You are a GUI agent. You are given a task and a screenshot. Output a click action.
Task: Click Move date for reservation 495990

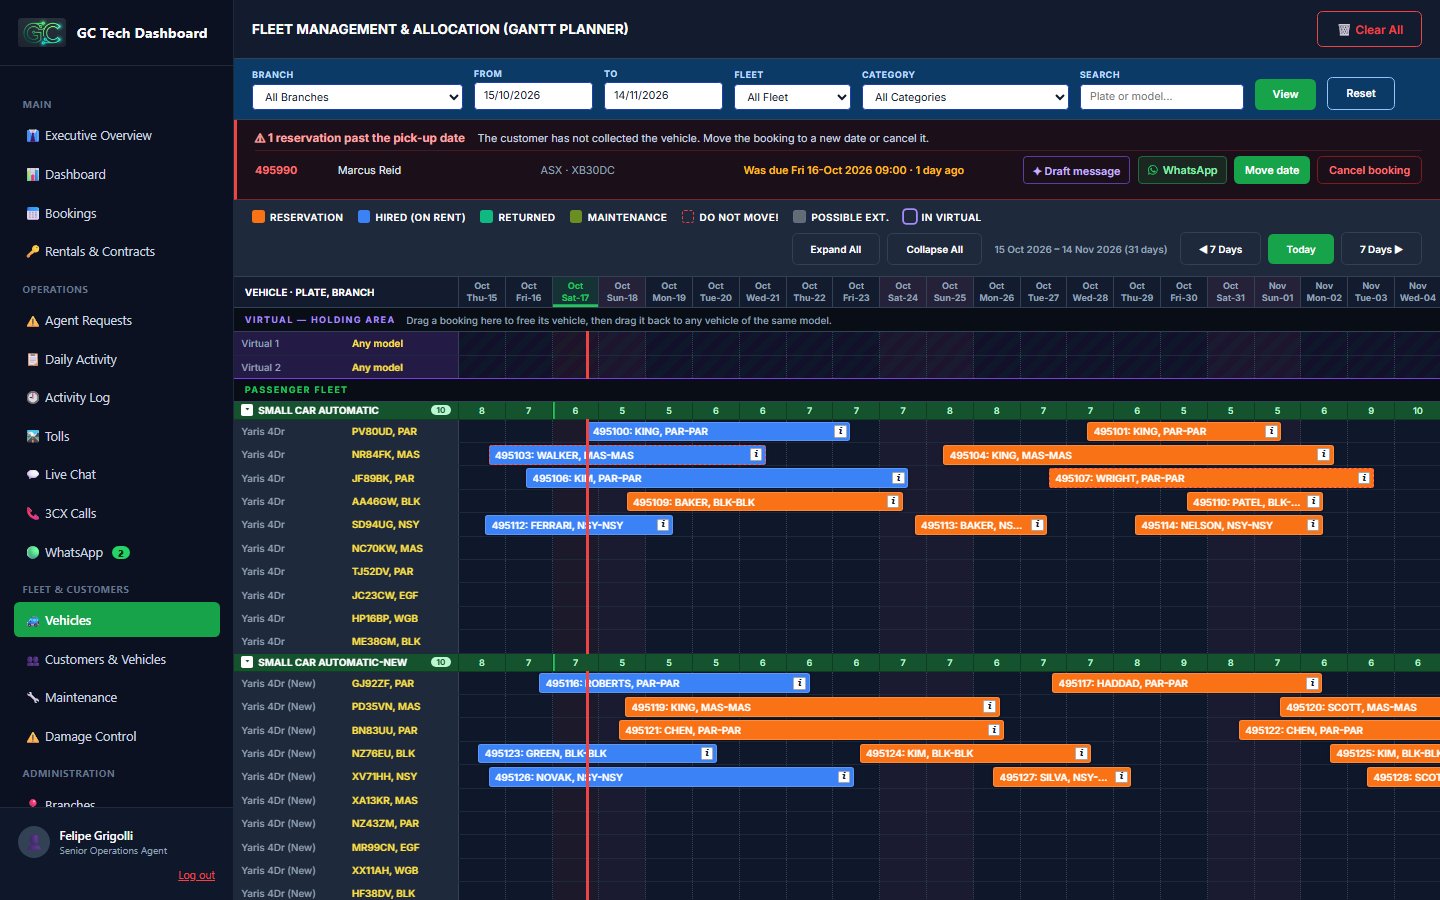coord(1272,170)
